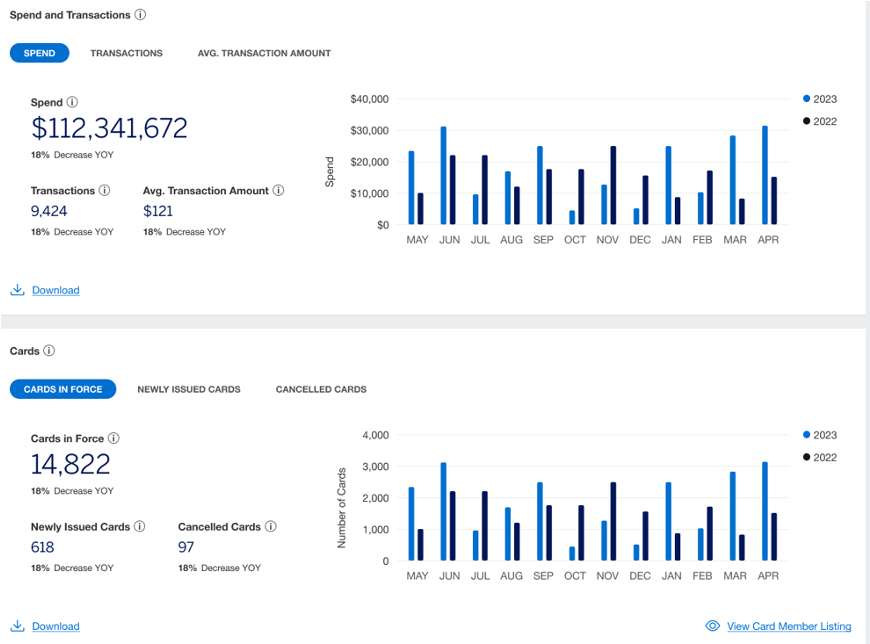Click info icon next to Newly Issued Cards
Screen dimensions: 870x644
(x=140, y=526)
